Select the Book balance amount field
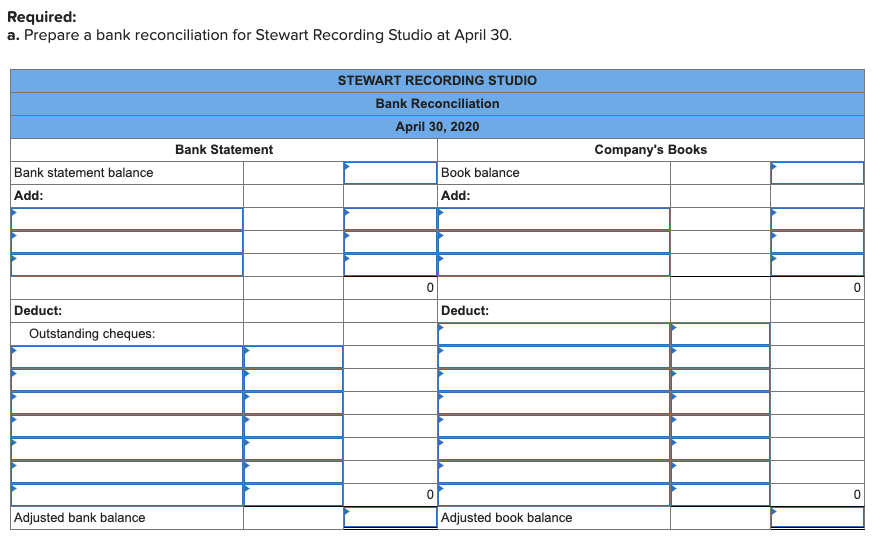Screen dimensions: 885x551 coord(817,173)
